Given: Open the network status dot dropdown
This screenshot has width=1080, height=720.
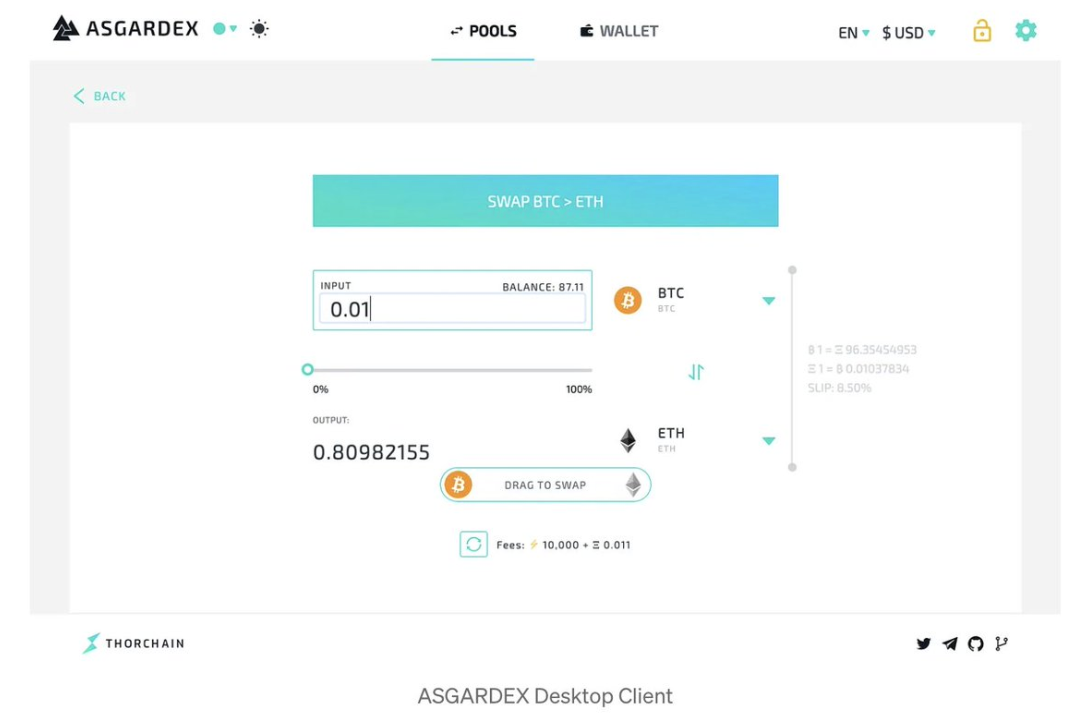Looking at the screenshot, I should click(x=225, y=29).
